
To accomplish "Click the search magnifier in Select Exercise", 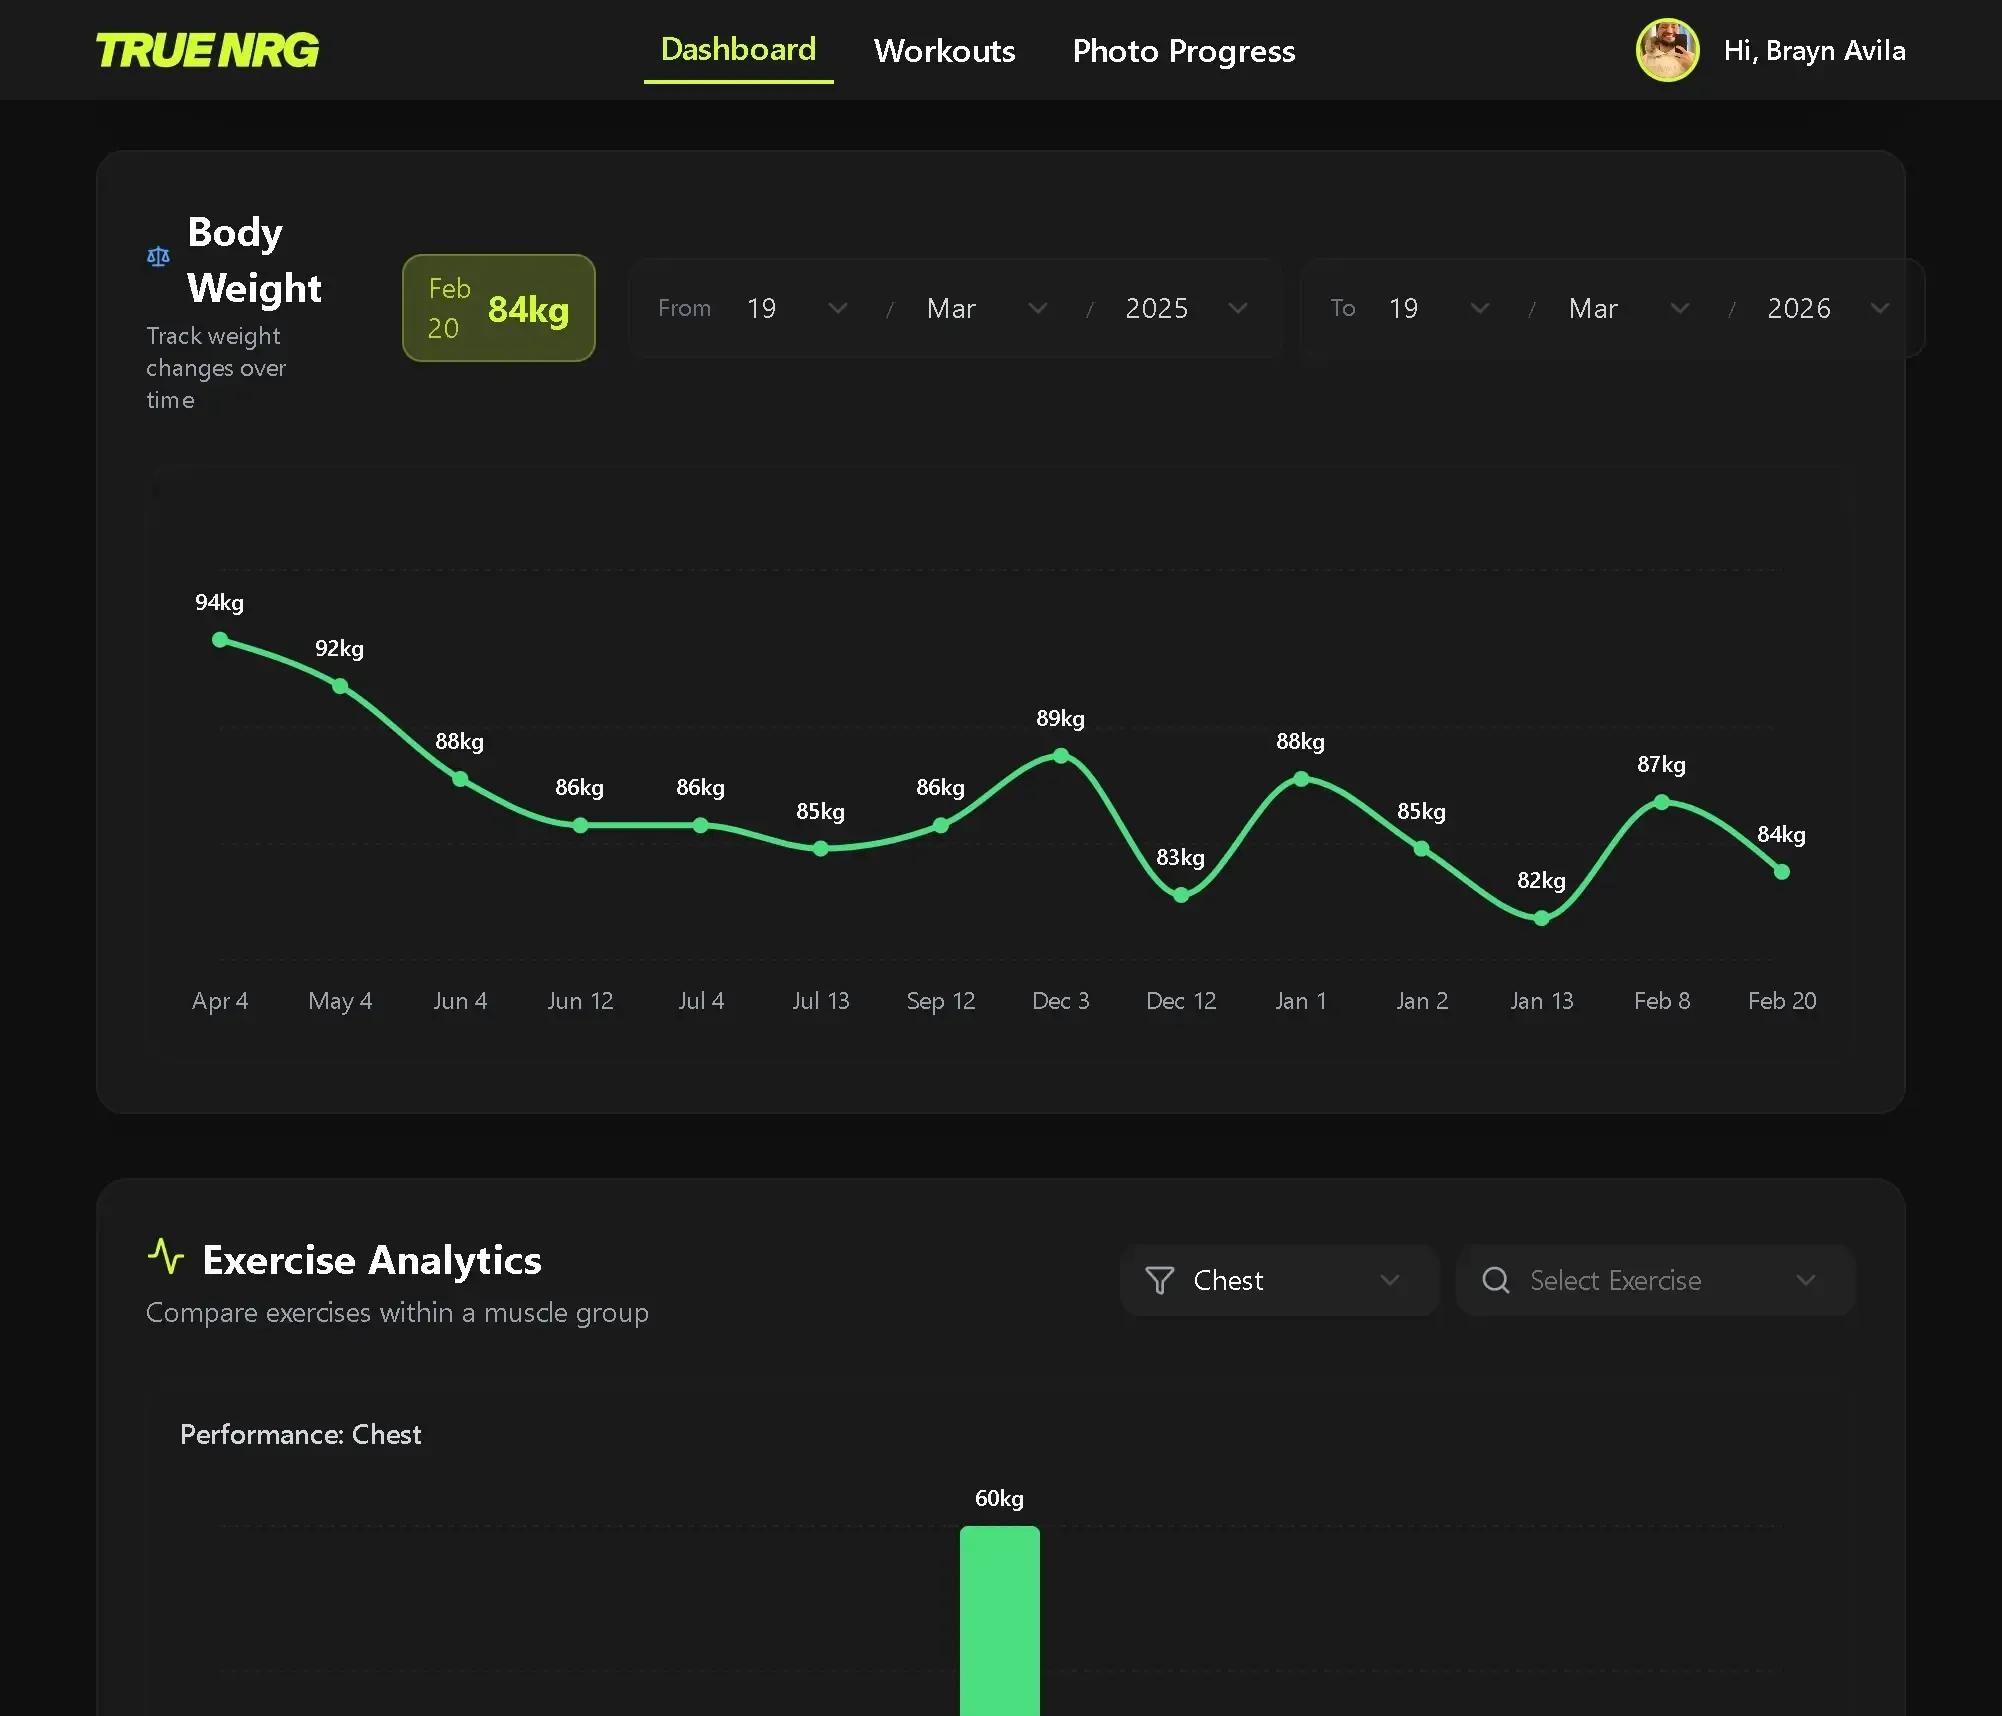I will coord(1495,1280).
